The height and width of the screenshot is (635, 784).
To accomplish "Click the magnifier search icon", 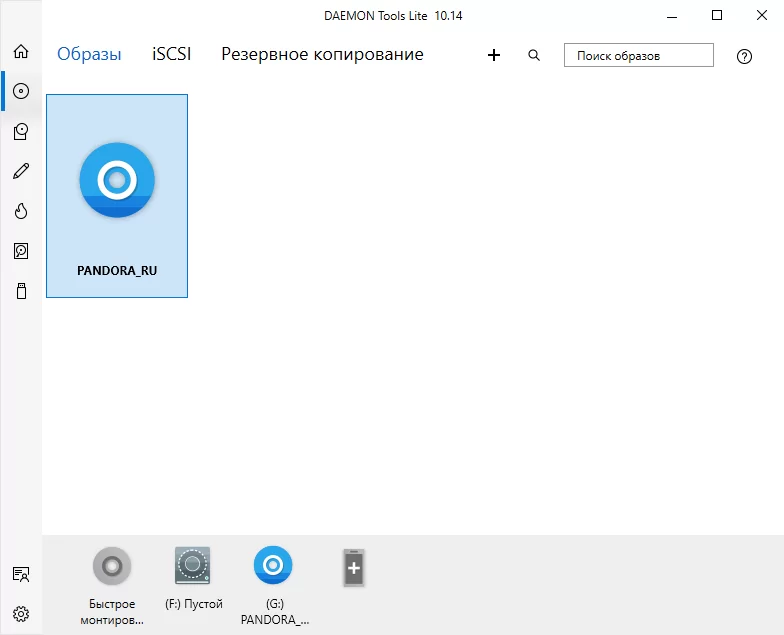I will click(534, 55).
